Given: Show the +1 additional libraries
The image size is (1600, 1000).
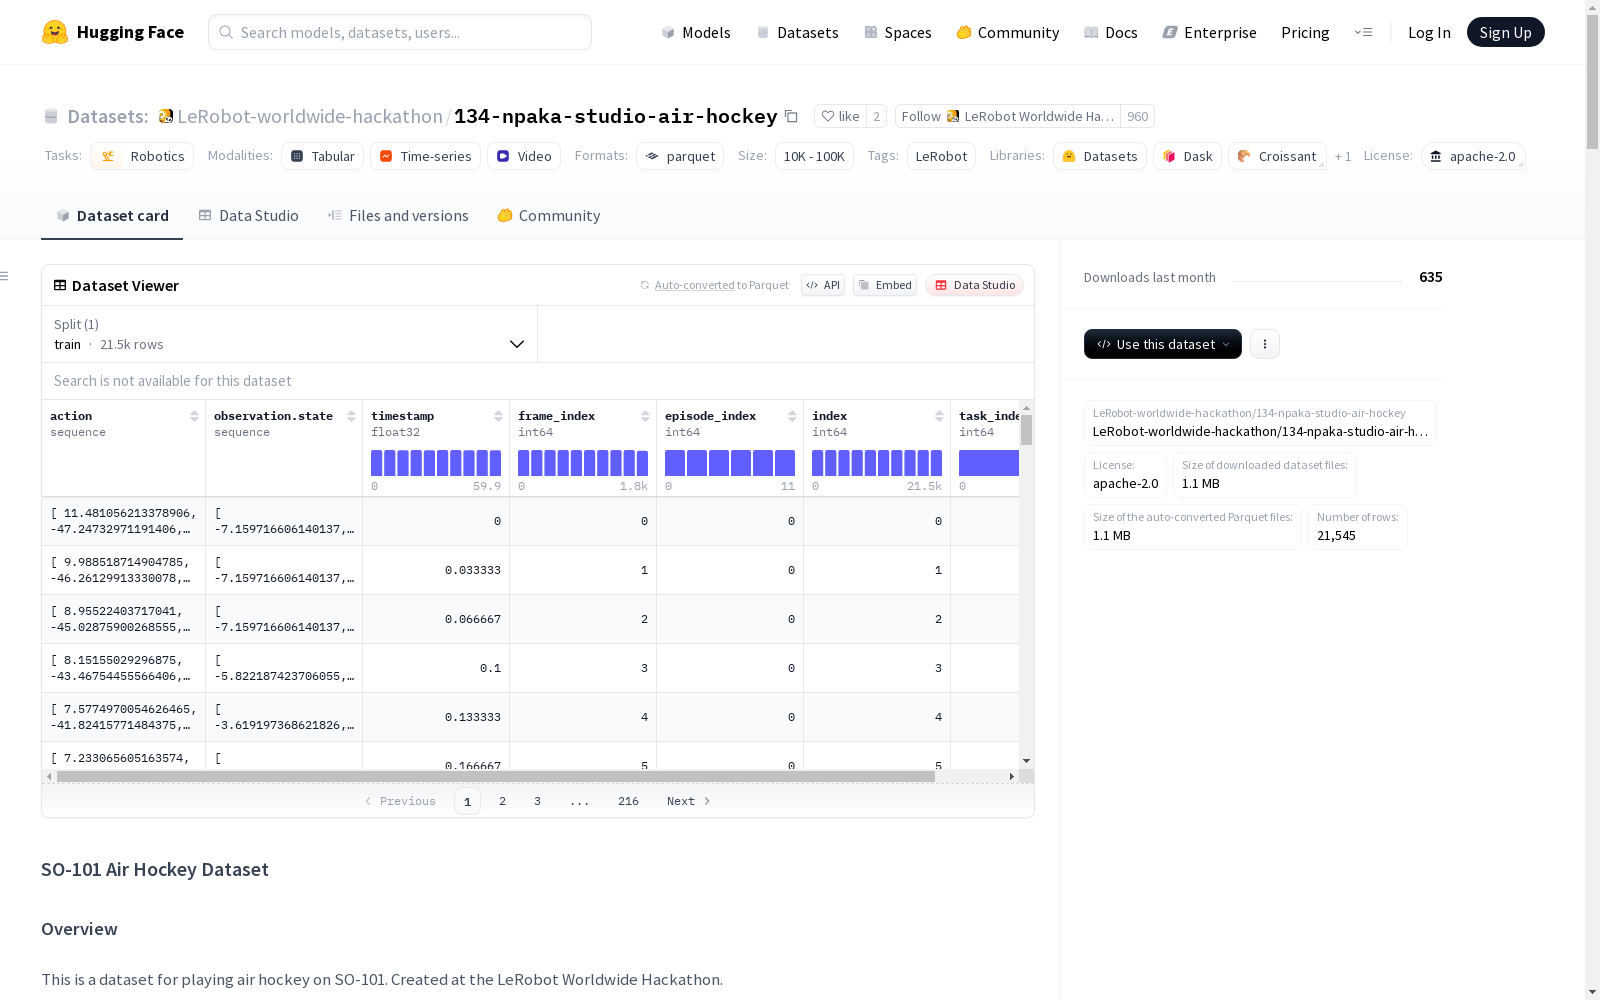Looking at the screenshot, I should tap(1343, 156).
